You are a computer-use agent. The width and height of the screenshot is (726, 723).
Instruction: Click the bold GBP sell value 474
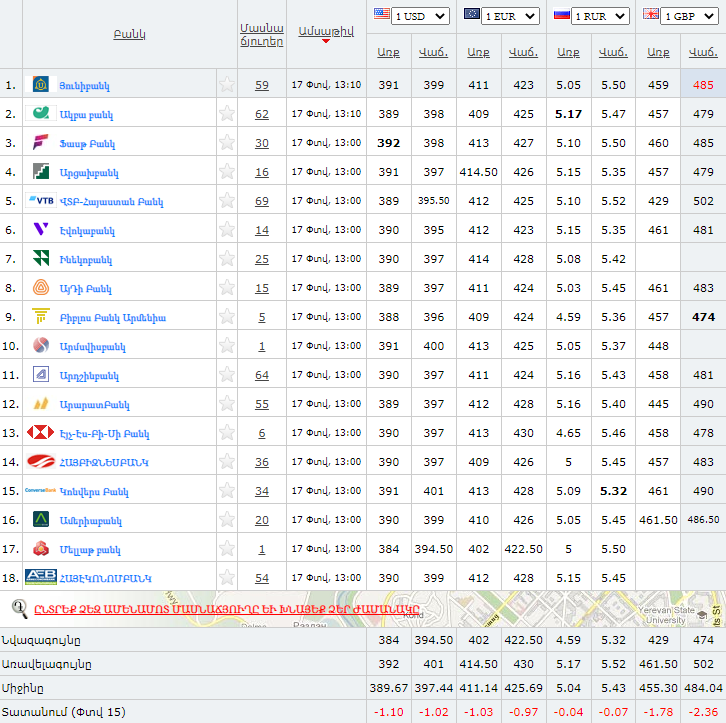703,317
